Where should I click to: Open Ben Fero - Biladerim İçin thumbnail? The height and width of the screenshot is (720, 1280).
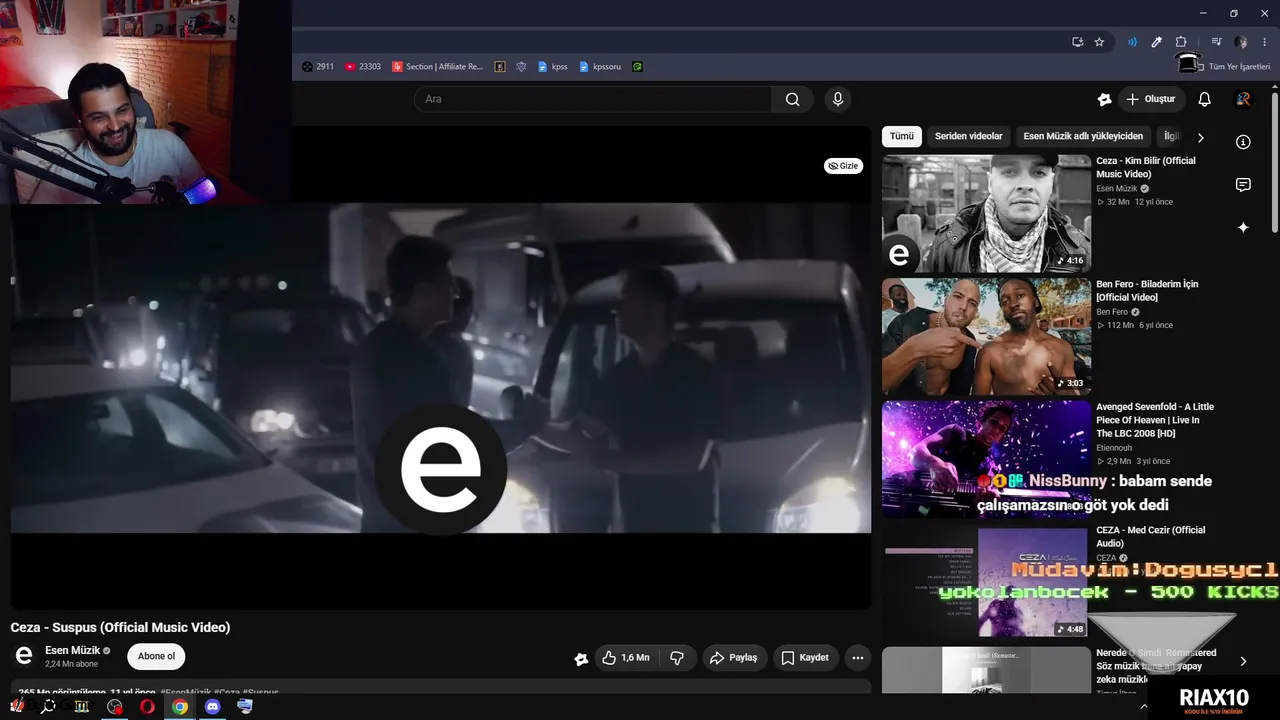point(986,336)
